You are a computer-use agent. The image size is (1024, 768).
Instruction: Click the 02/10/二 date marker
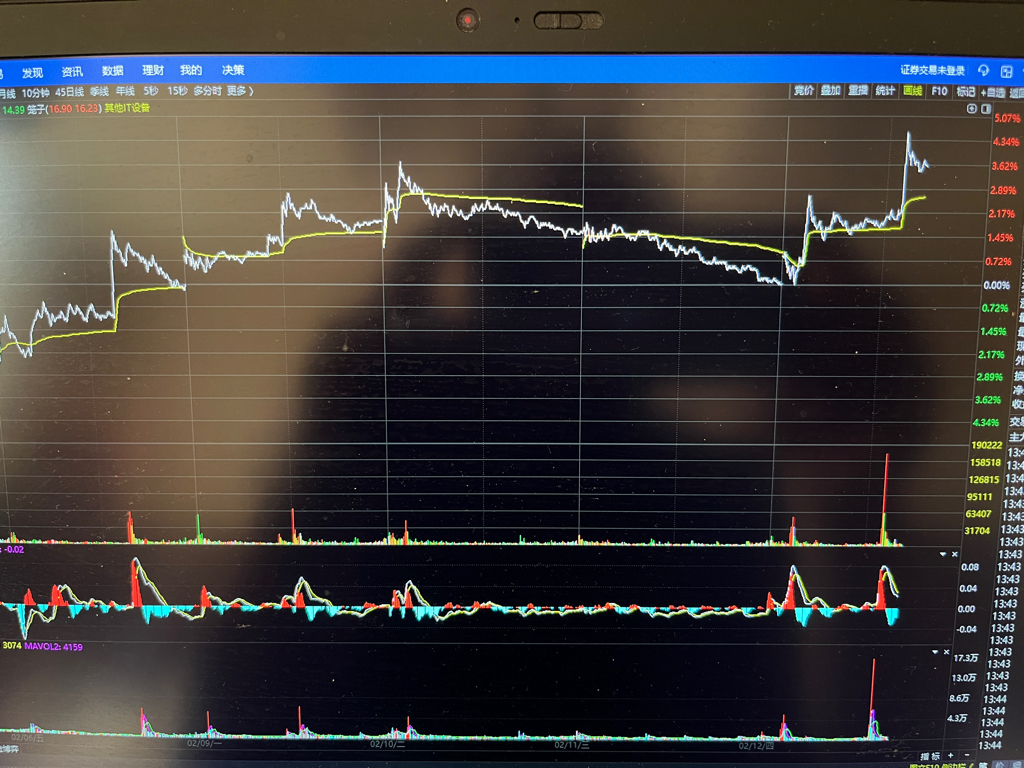[387, 744]
